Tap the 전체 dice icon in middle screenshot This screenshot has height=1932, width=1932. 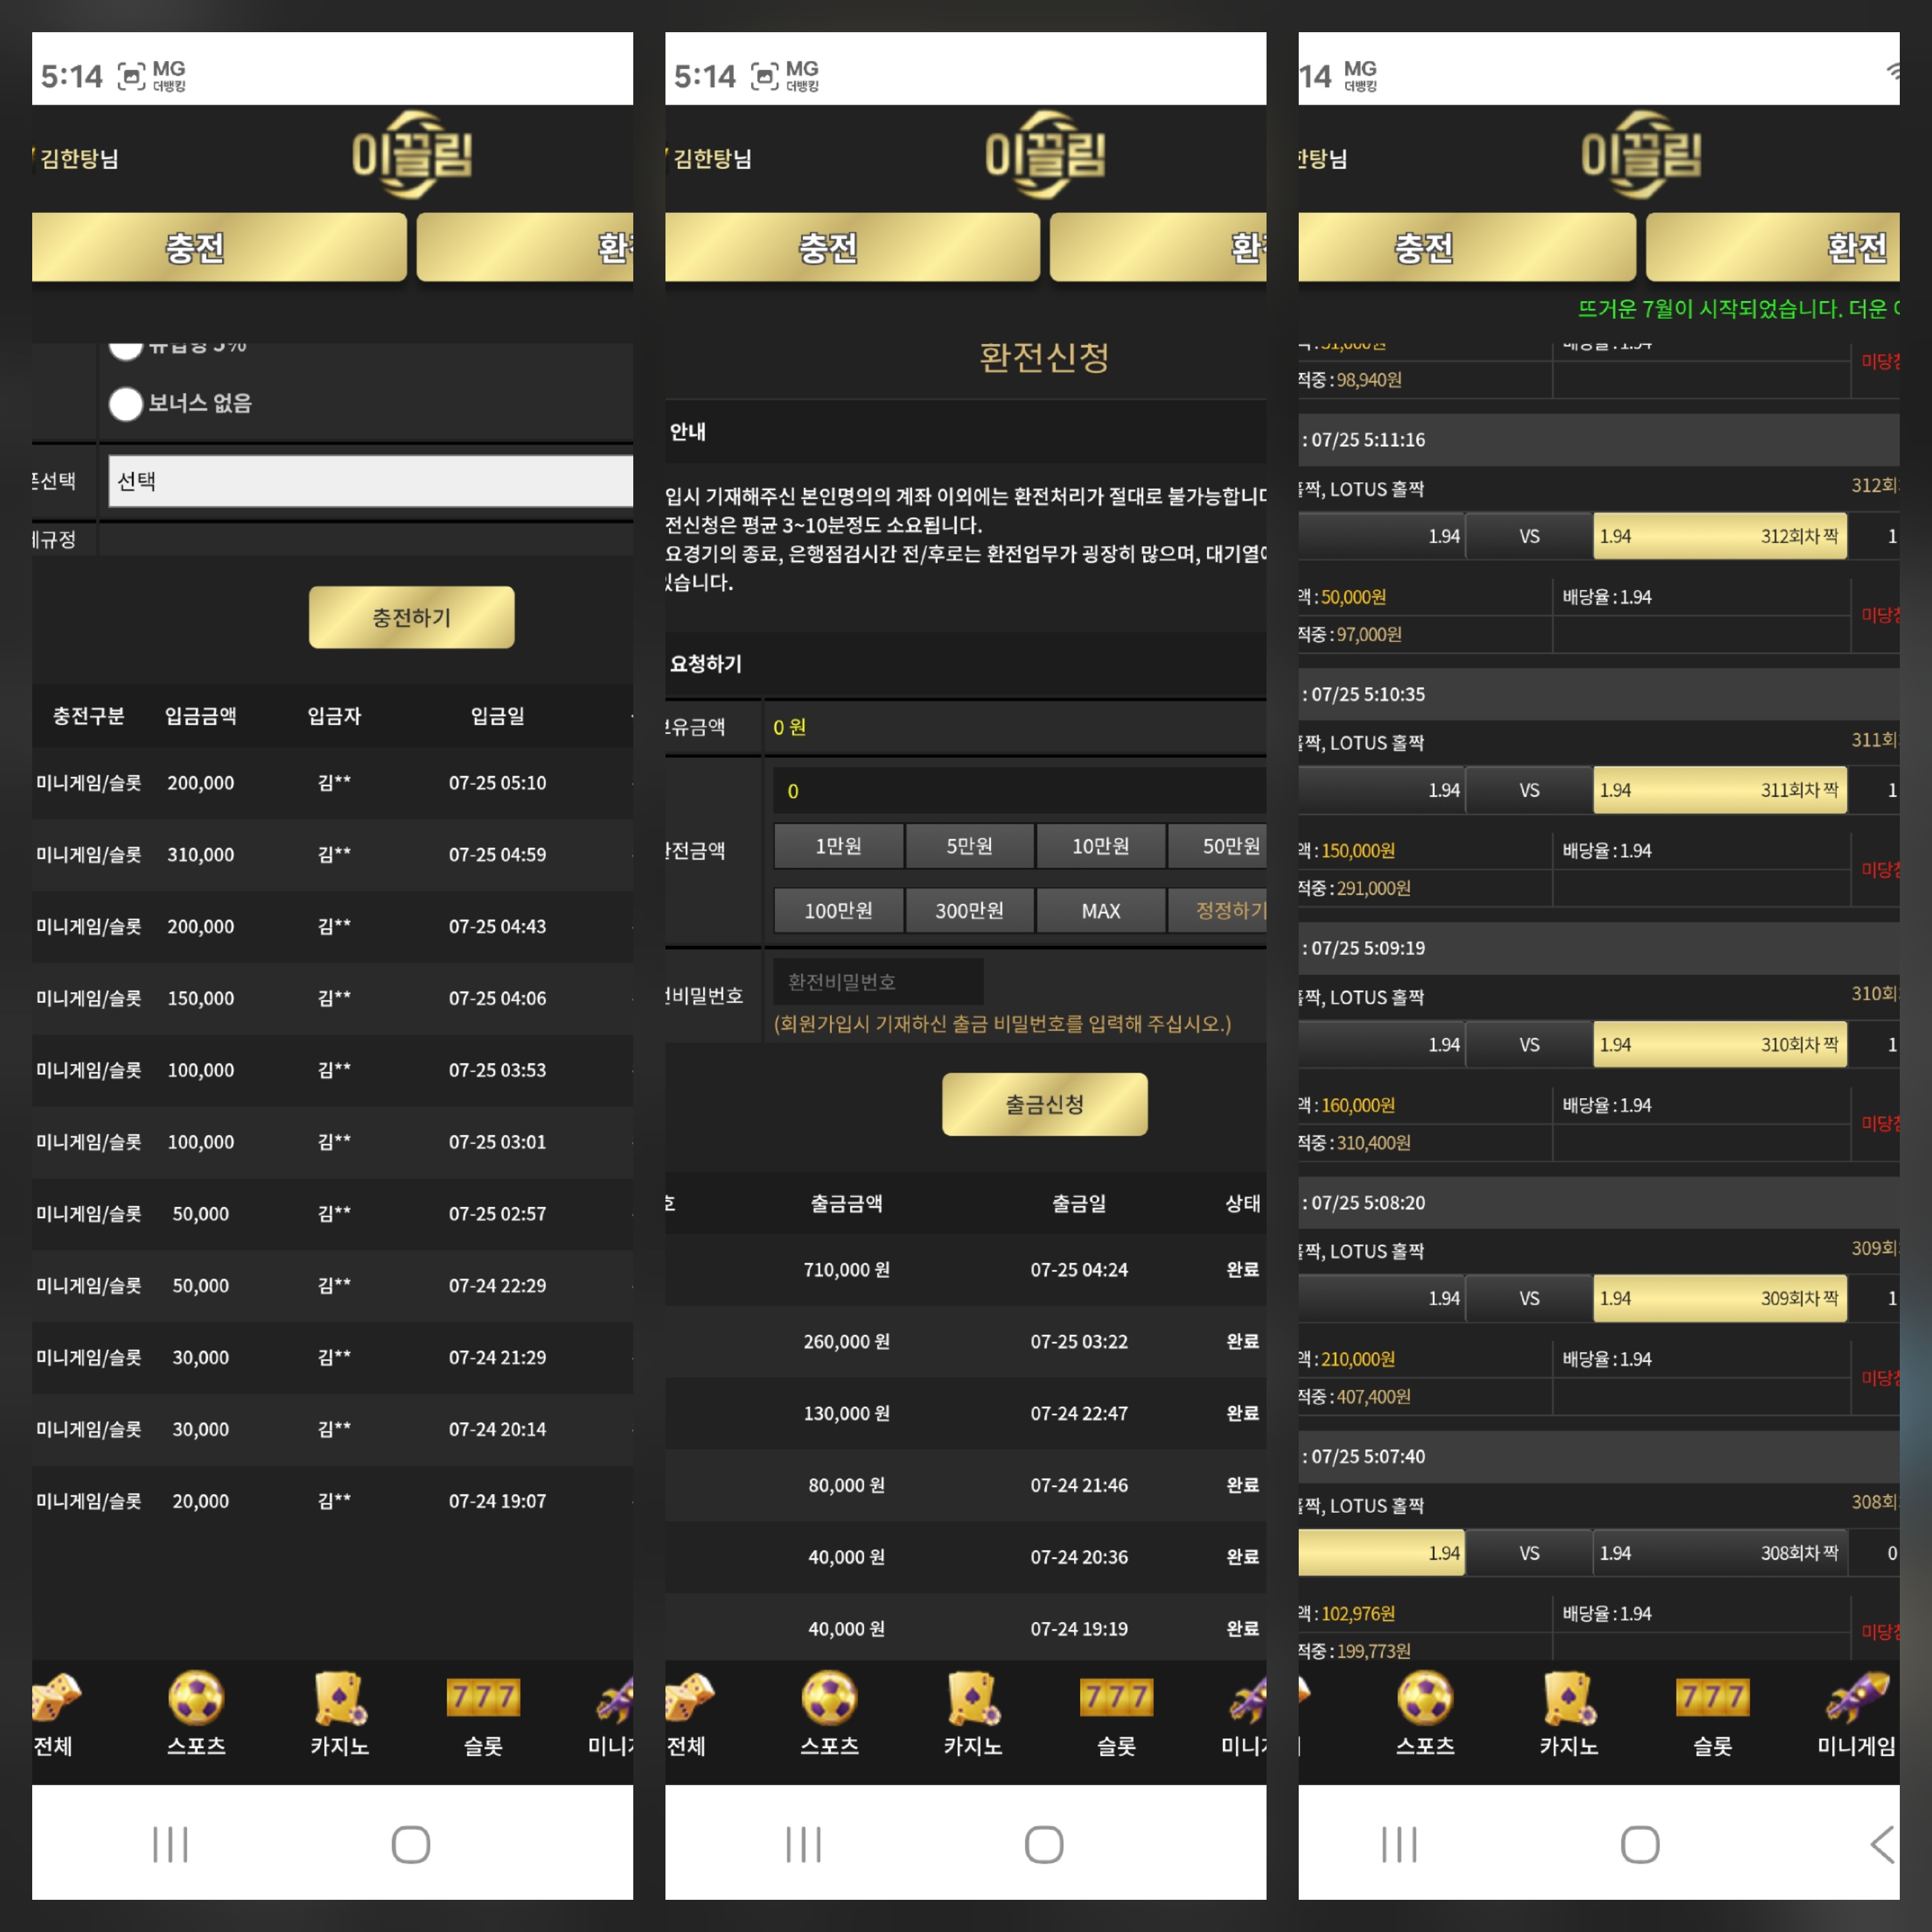pyautogui.click(x=689, y=1697)
